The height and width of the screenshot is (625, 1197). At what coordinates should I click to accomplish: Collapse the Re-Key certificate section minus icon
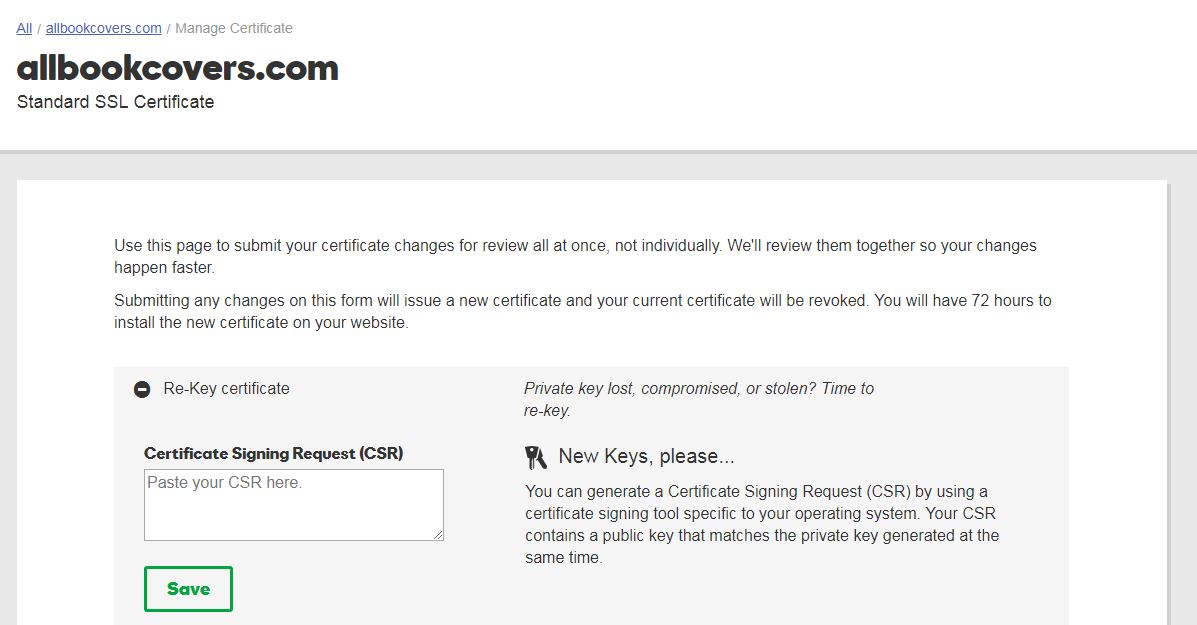point(142,389)
